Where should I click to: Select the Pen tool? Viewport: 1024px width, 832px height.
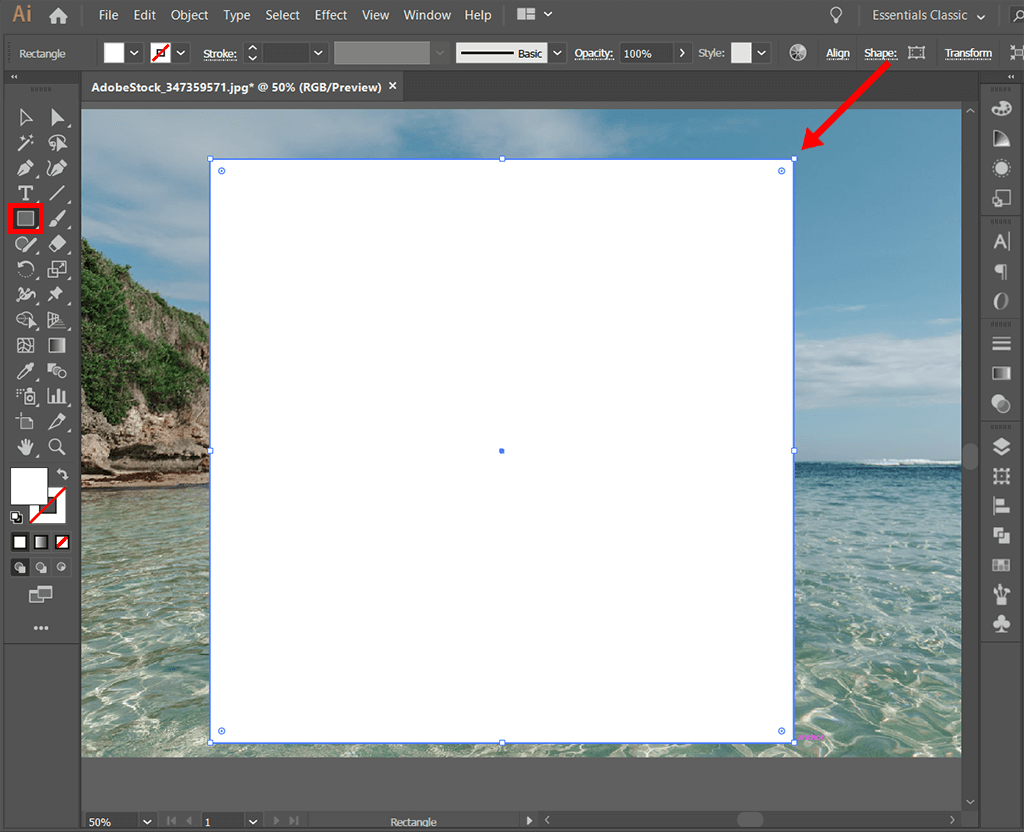click(25, 168)
